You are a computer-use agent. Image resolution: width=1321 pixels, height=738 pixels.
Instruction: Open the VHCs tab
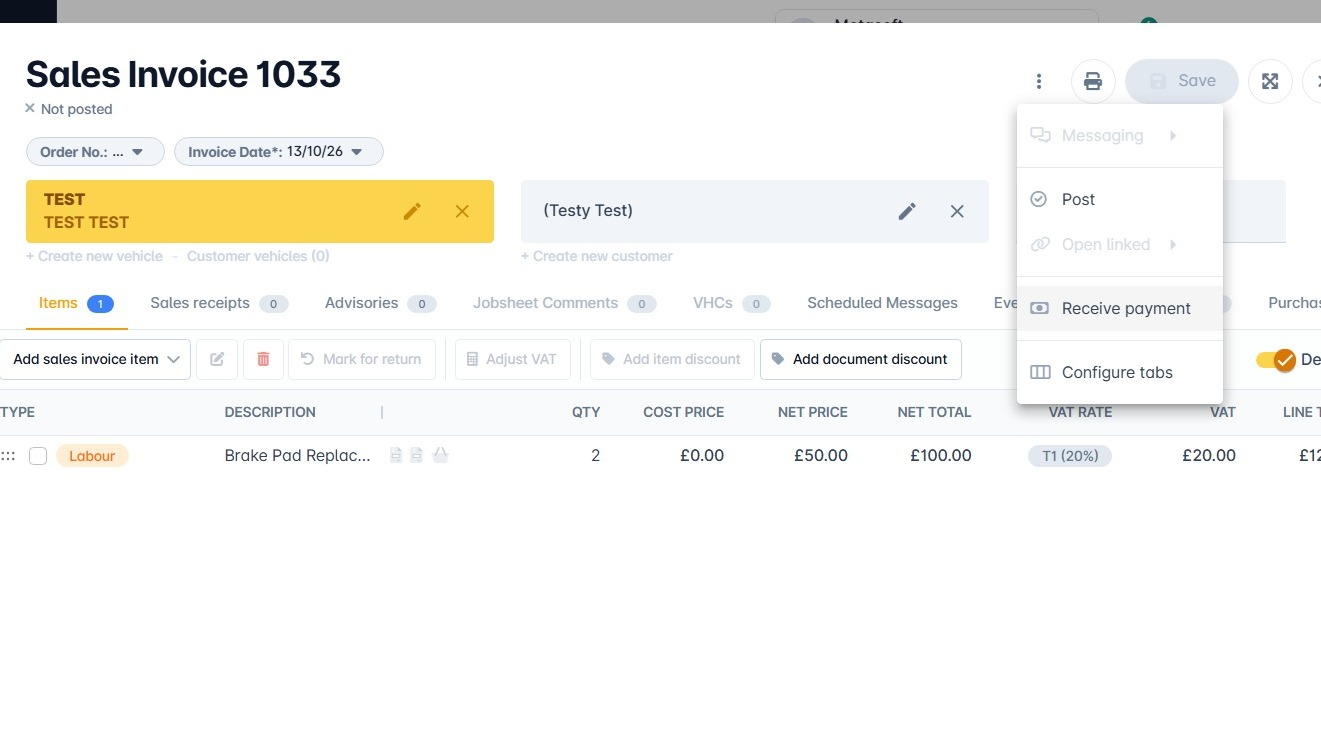point(731,303)
